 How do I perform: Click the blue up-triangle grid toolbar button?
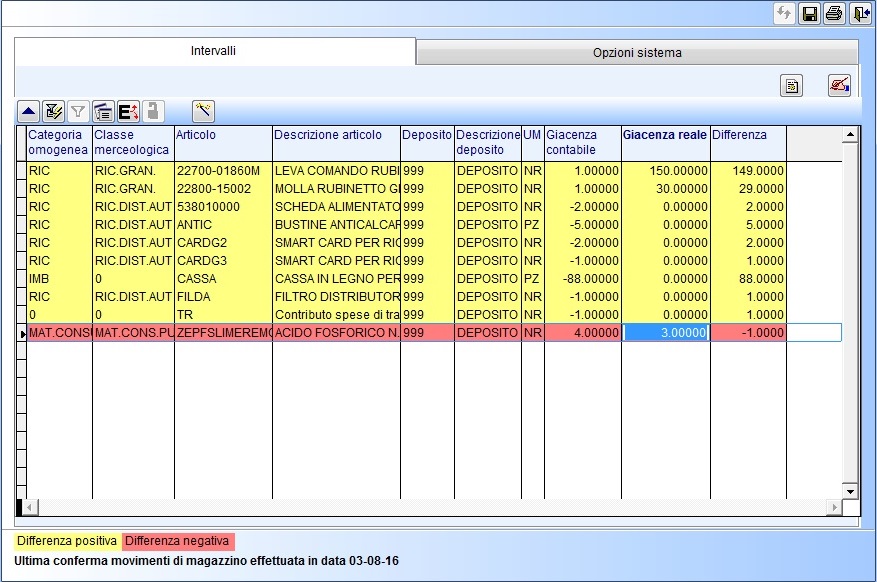point(29,112)
